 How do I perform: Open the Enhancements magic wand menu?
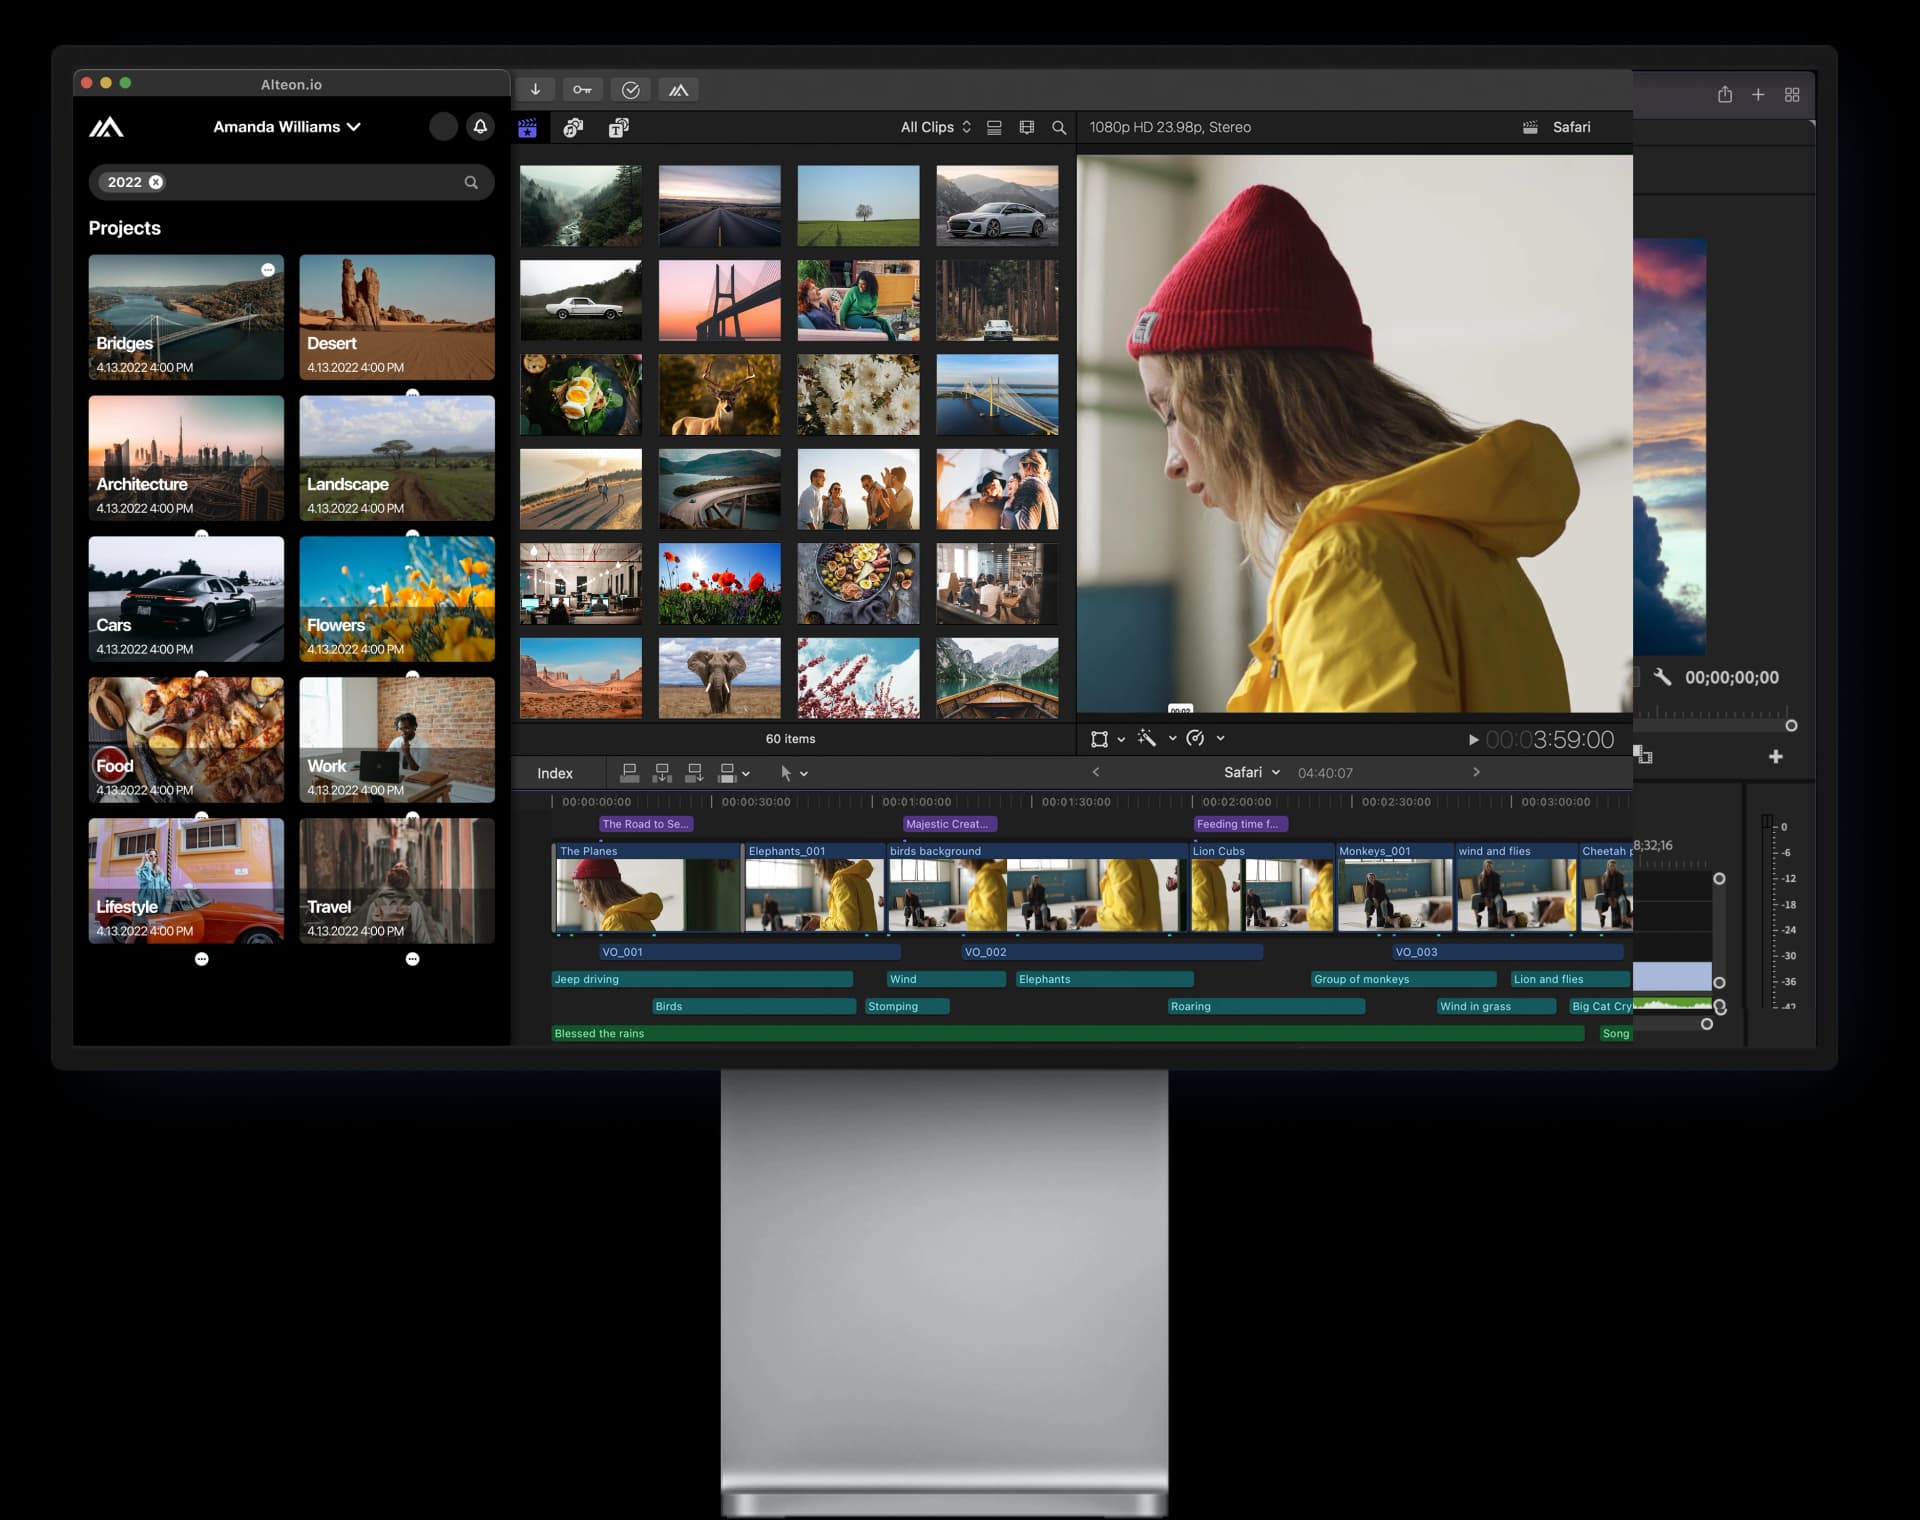pyautogui.click(x=1148, y=738)
